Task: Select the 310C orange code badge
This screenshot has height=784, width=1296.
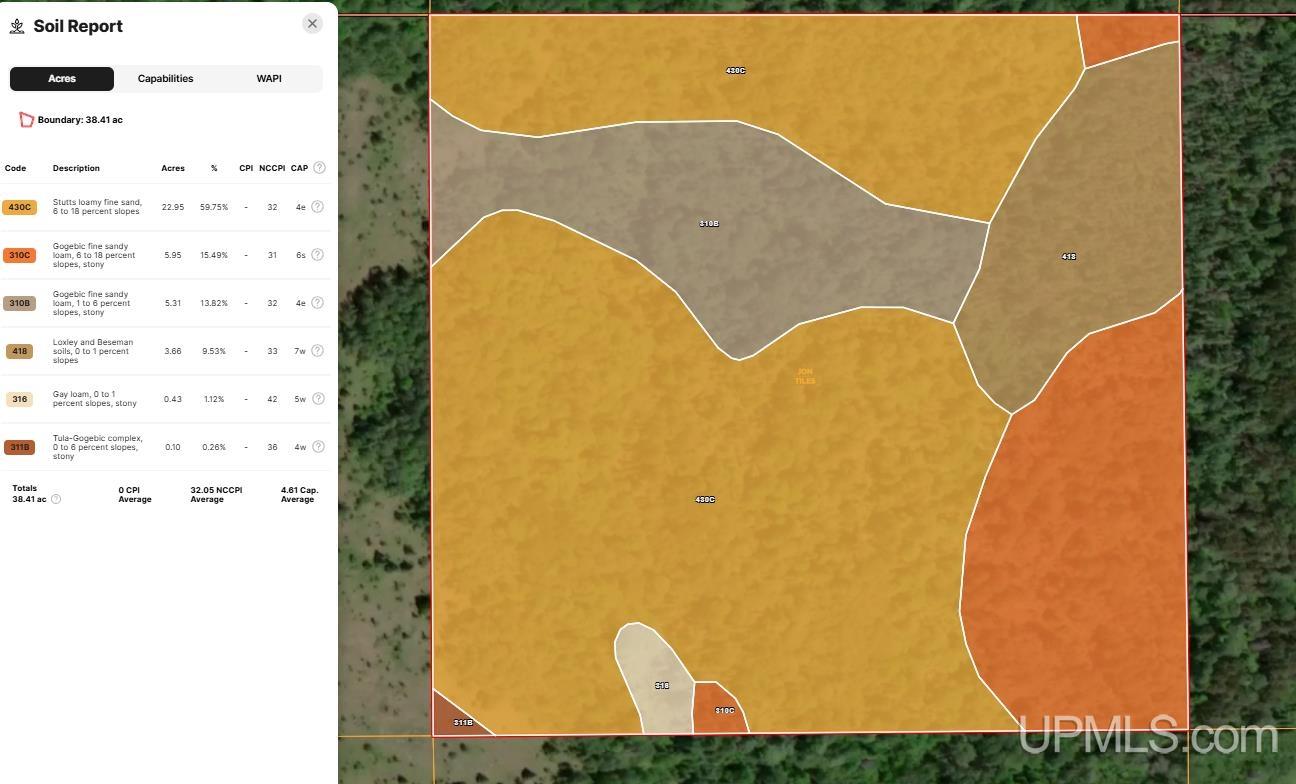Action: 19,255
